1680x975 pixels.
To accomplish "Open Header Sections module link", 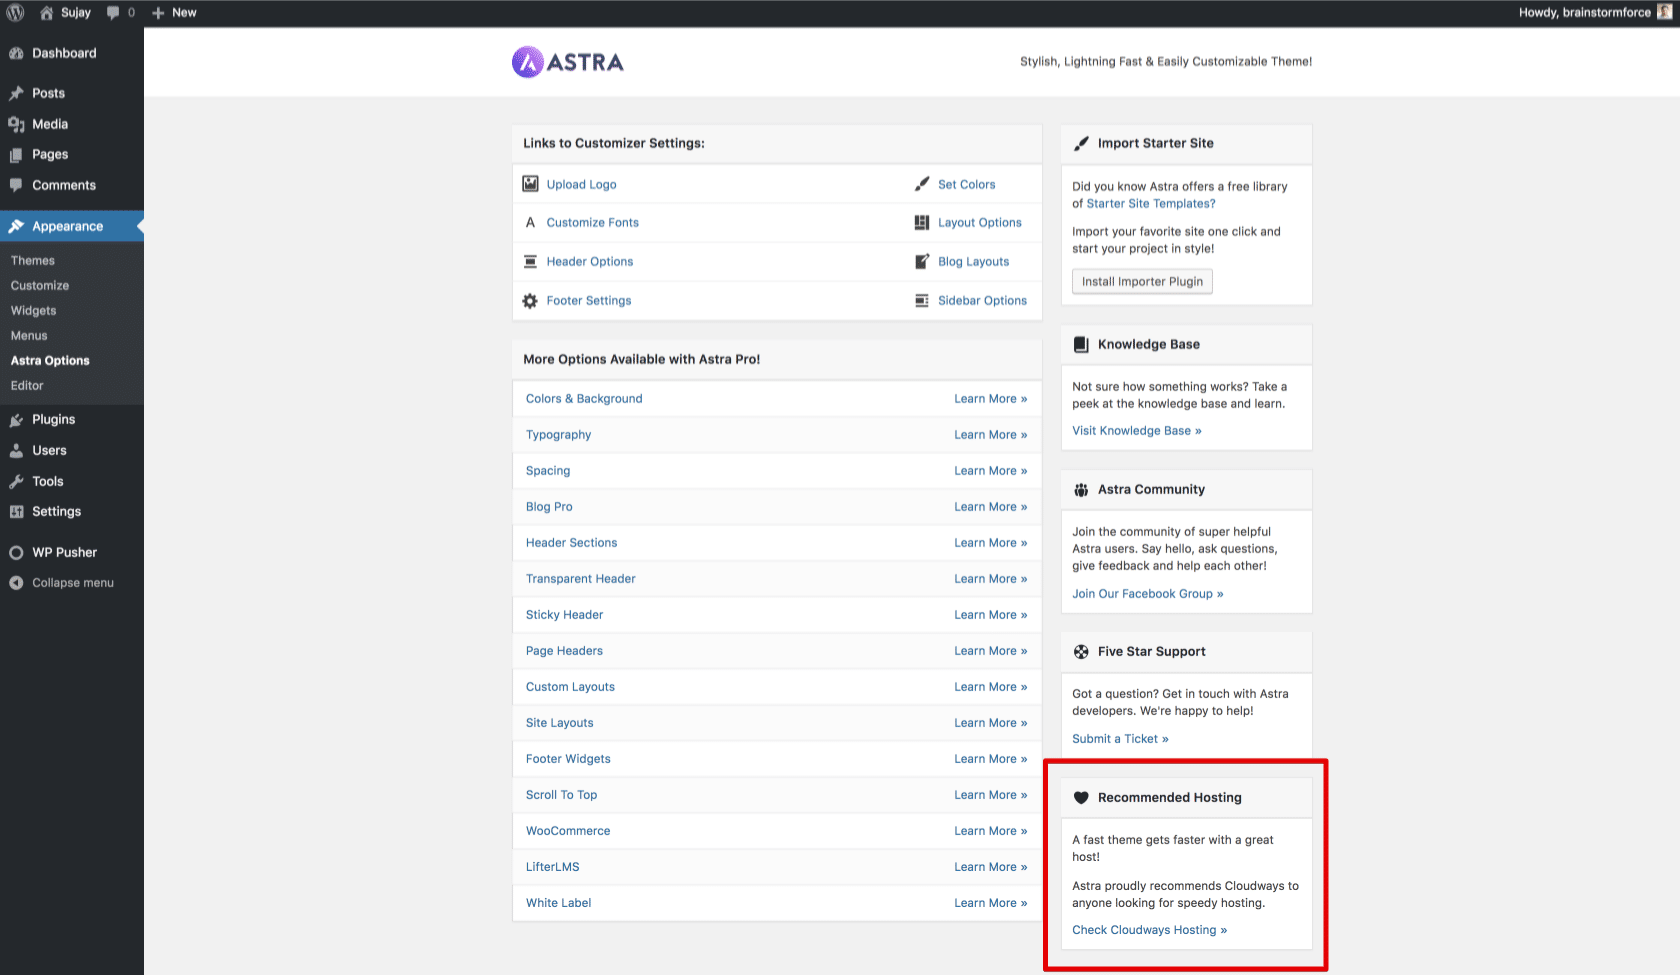I will (x=572, y=543).
